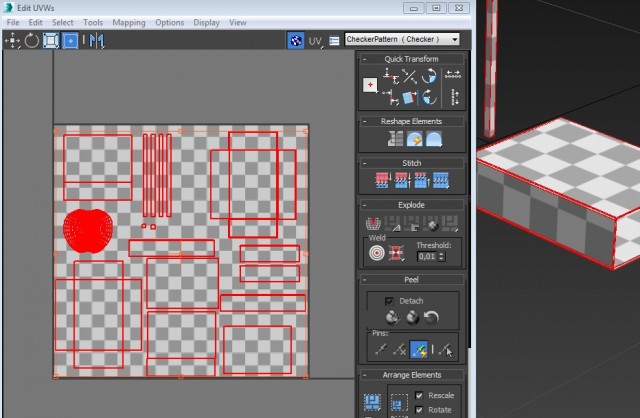Screen dimensions: 640x418
Task: Click Stitch to target icon
Action: (382, 180)
